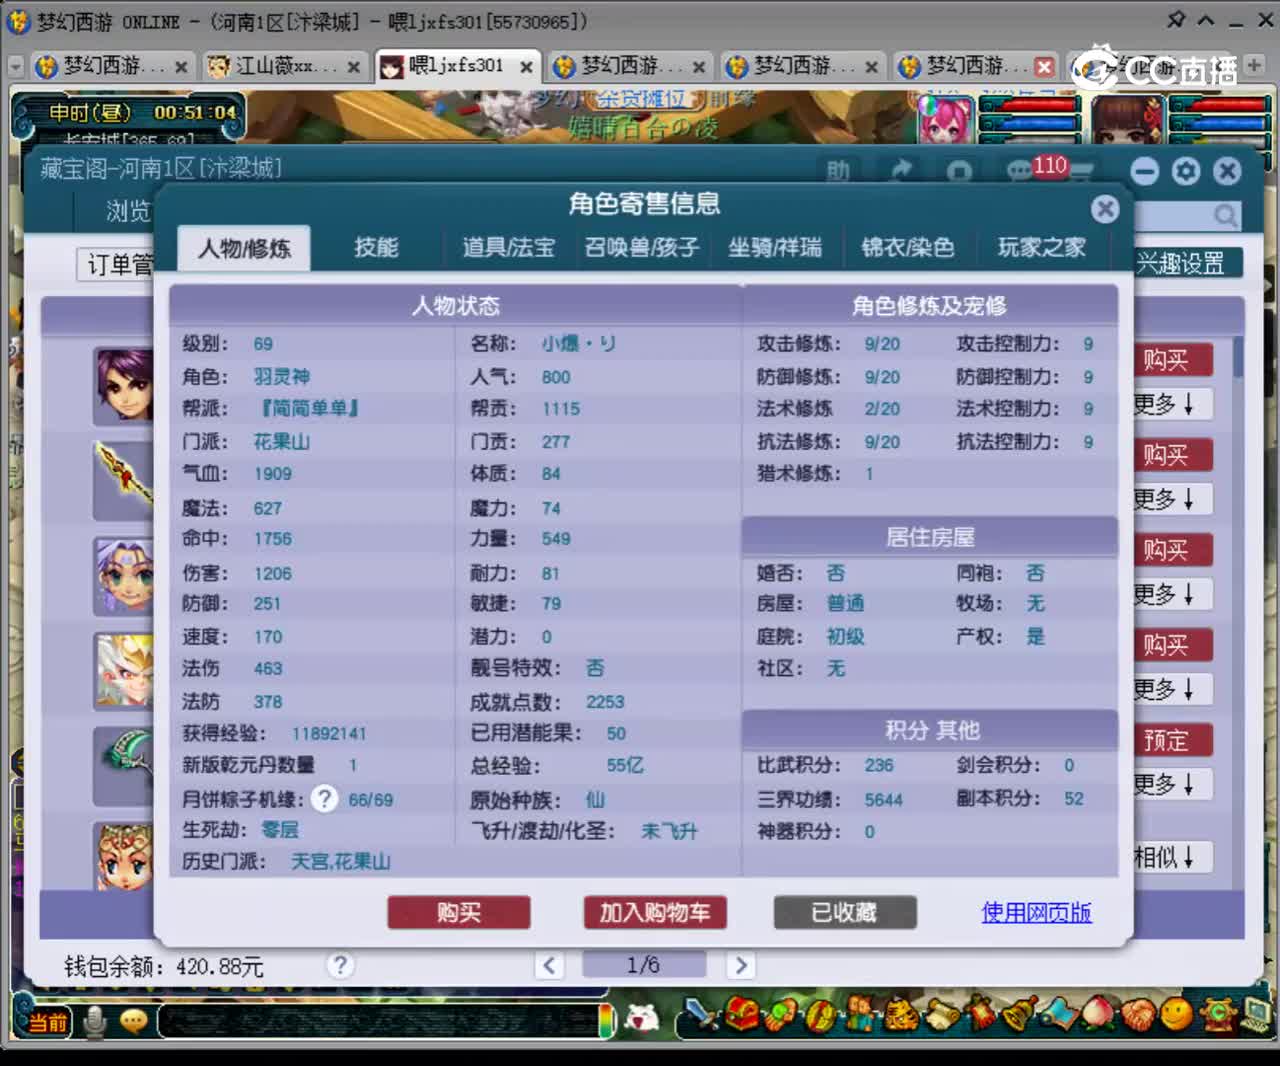The image size is (1280, 1066).
Task: Toggle the microphone voice icon
Action: pyautogui.click(x=96, y=1021)
